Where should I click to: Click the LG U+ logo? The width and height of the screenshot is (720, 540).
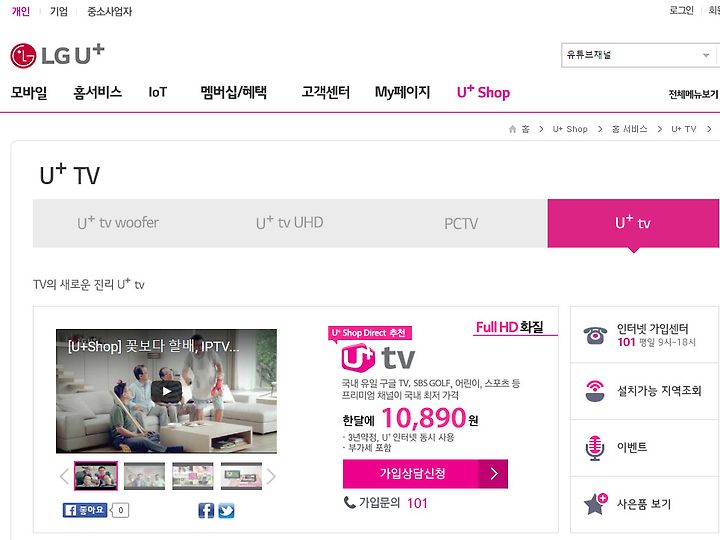(57, 56)
